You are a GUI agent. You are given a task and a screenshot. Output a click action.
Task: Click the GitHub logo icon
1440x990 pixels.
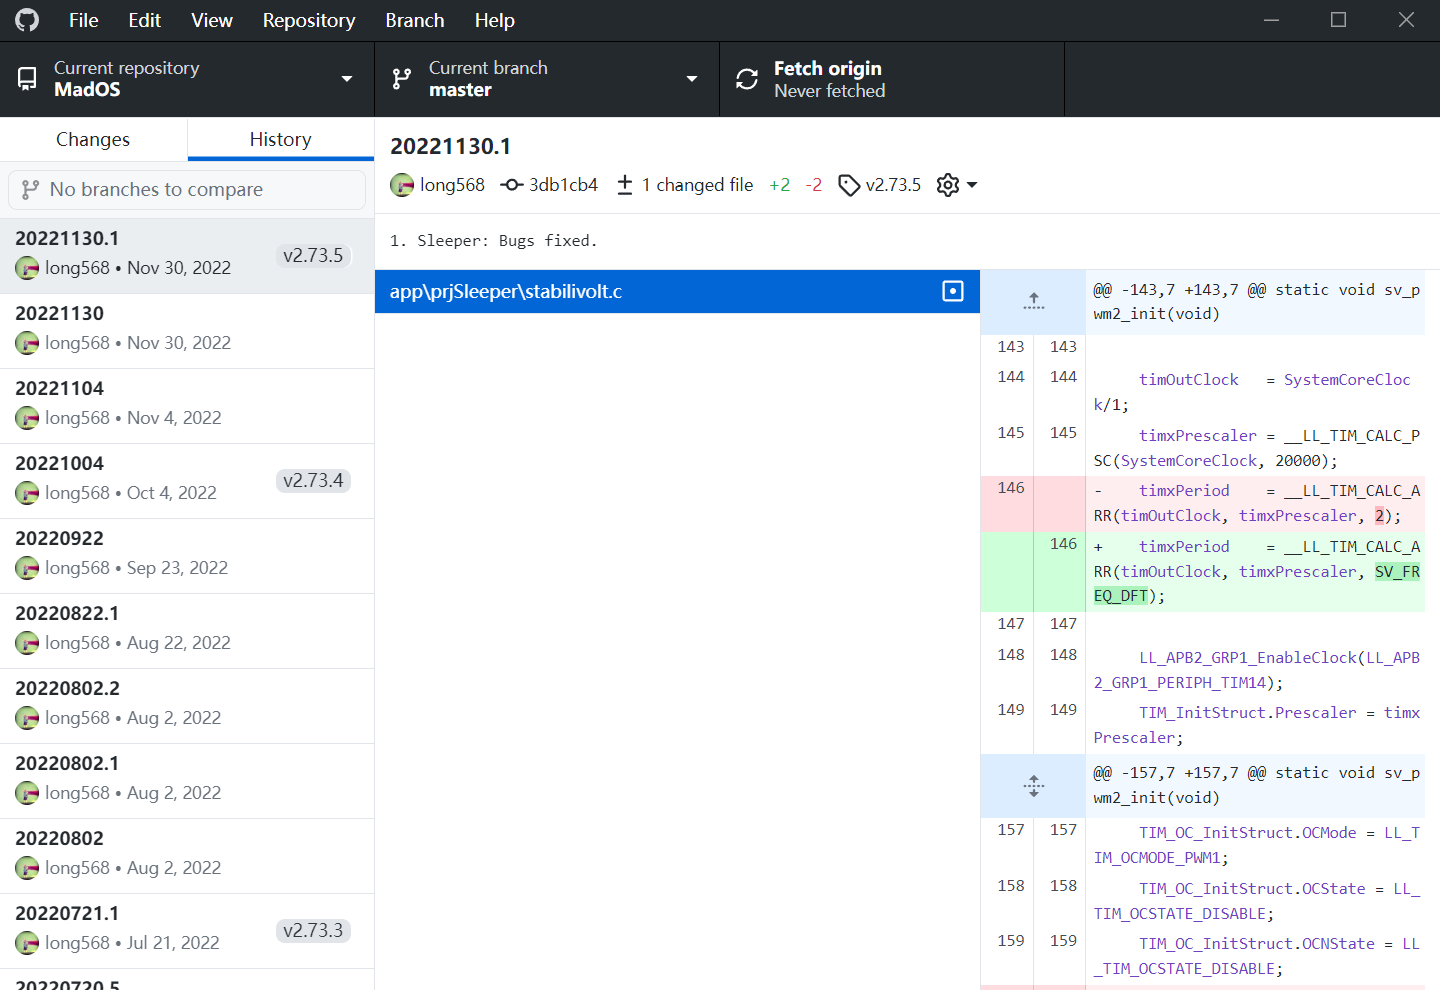pos(27,20)
